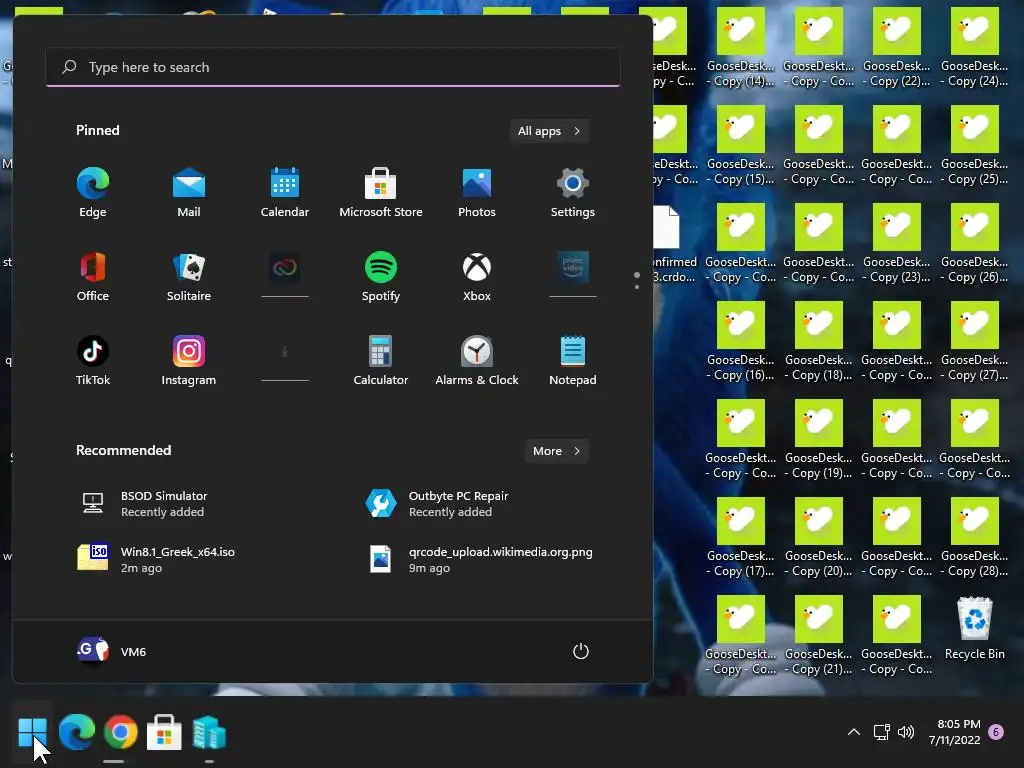
Task: Show hidden tray icons chevron
Action: coord(854,732)
